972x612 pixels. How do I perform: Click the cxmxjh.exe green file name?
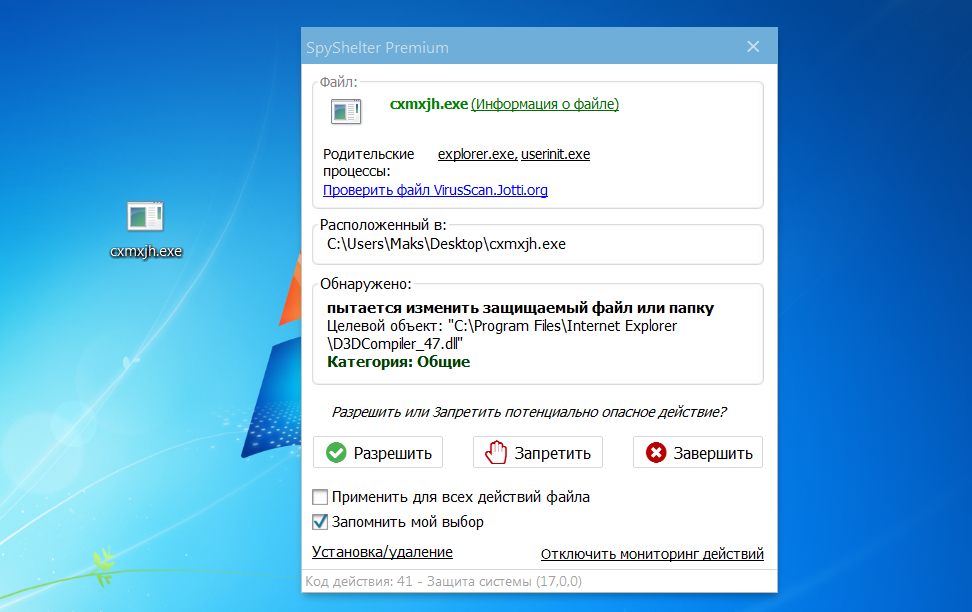pyautogui.click(x=428, y=104)
